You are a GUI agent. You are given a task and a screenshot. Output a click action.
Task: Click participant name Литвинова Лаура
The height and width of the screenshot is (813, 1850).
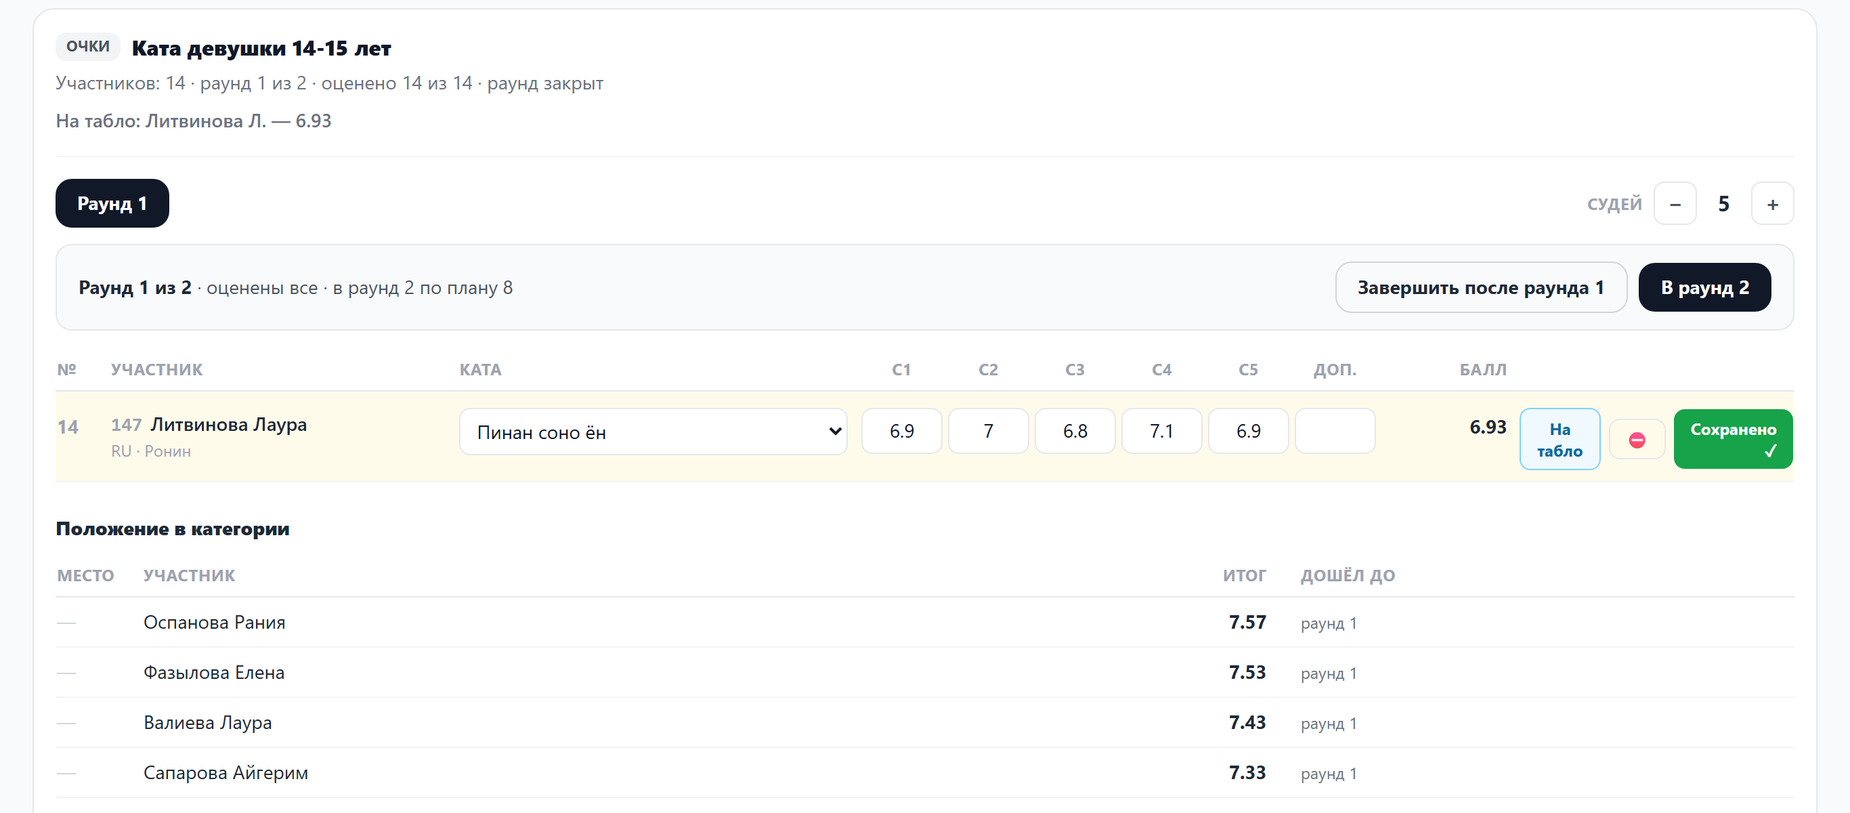tap(229, 425)
